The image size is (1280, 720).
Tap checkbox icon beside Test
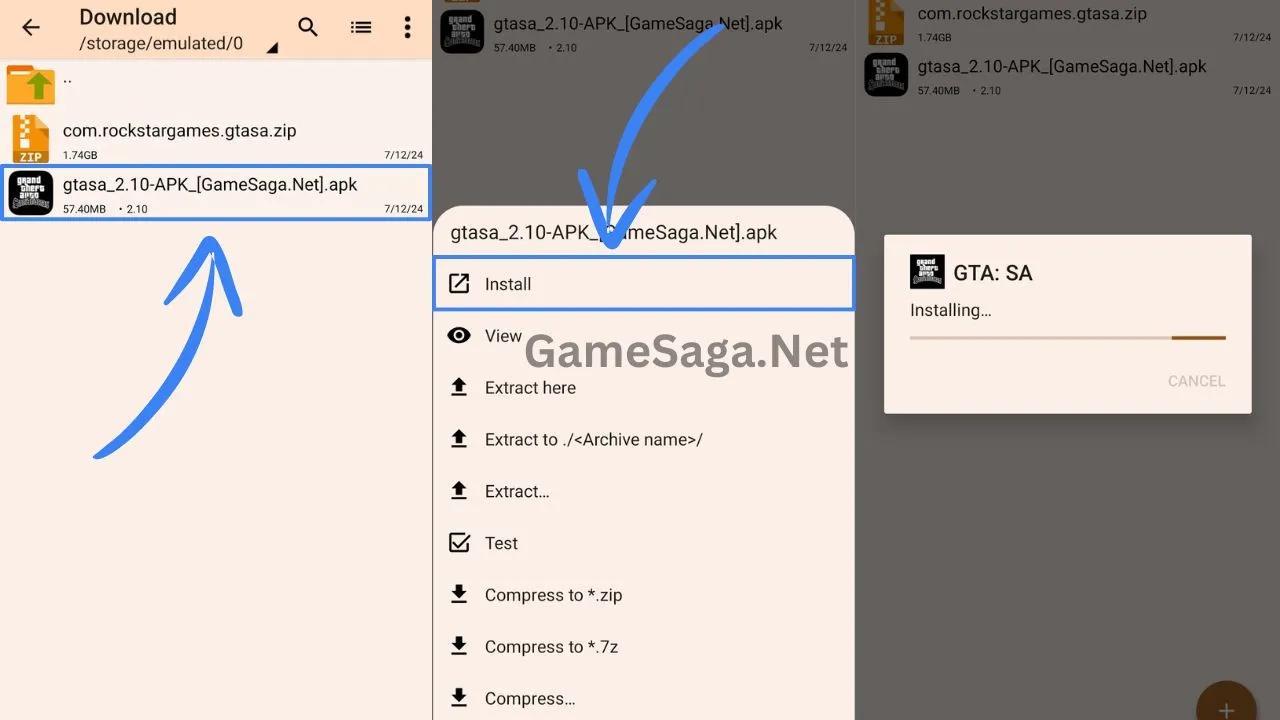click(x=459, y=543)
